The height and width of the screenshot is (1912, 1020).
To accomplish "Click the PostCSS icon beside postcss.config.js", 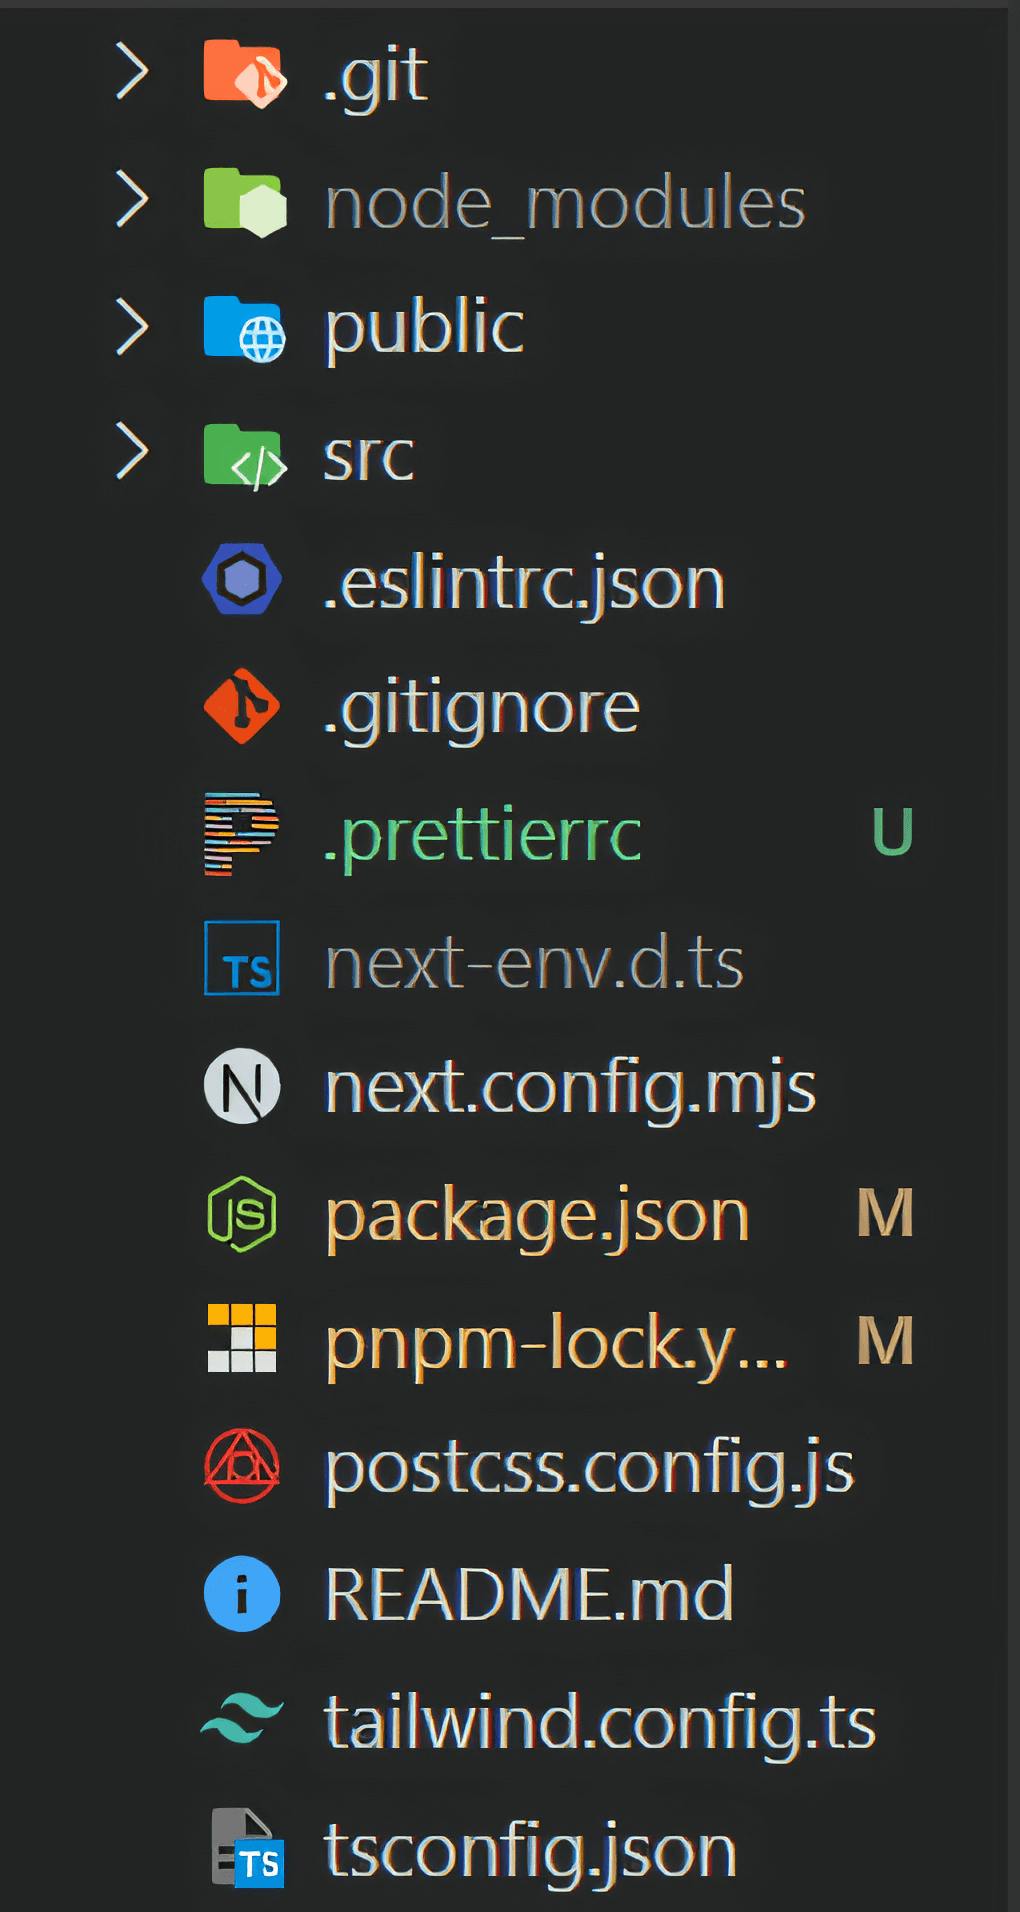I will 241,1467.
